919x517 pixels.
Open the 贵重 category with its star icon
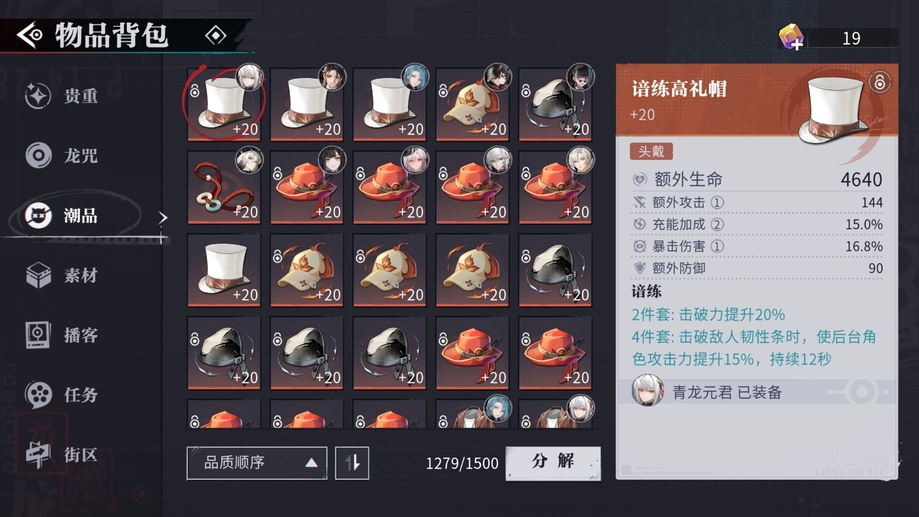[x=38, y=95]
